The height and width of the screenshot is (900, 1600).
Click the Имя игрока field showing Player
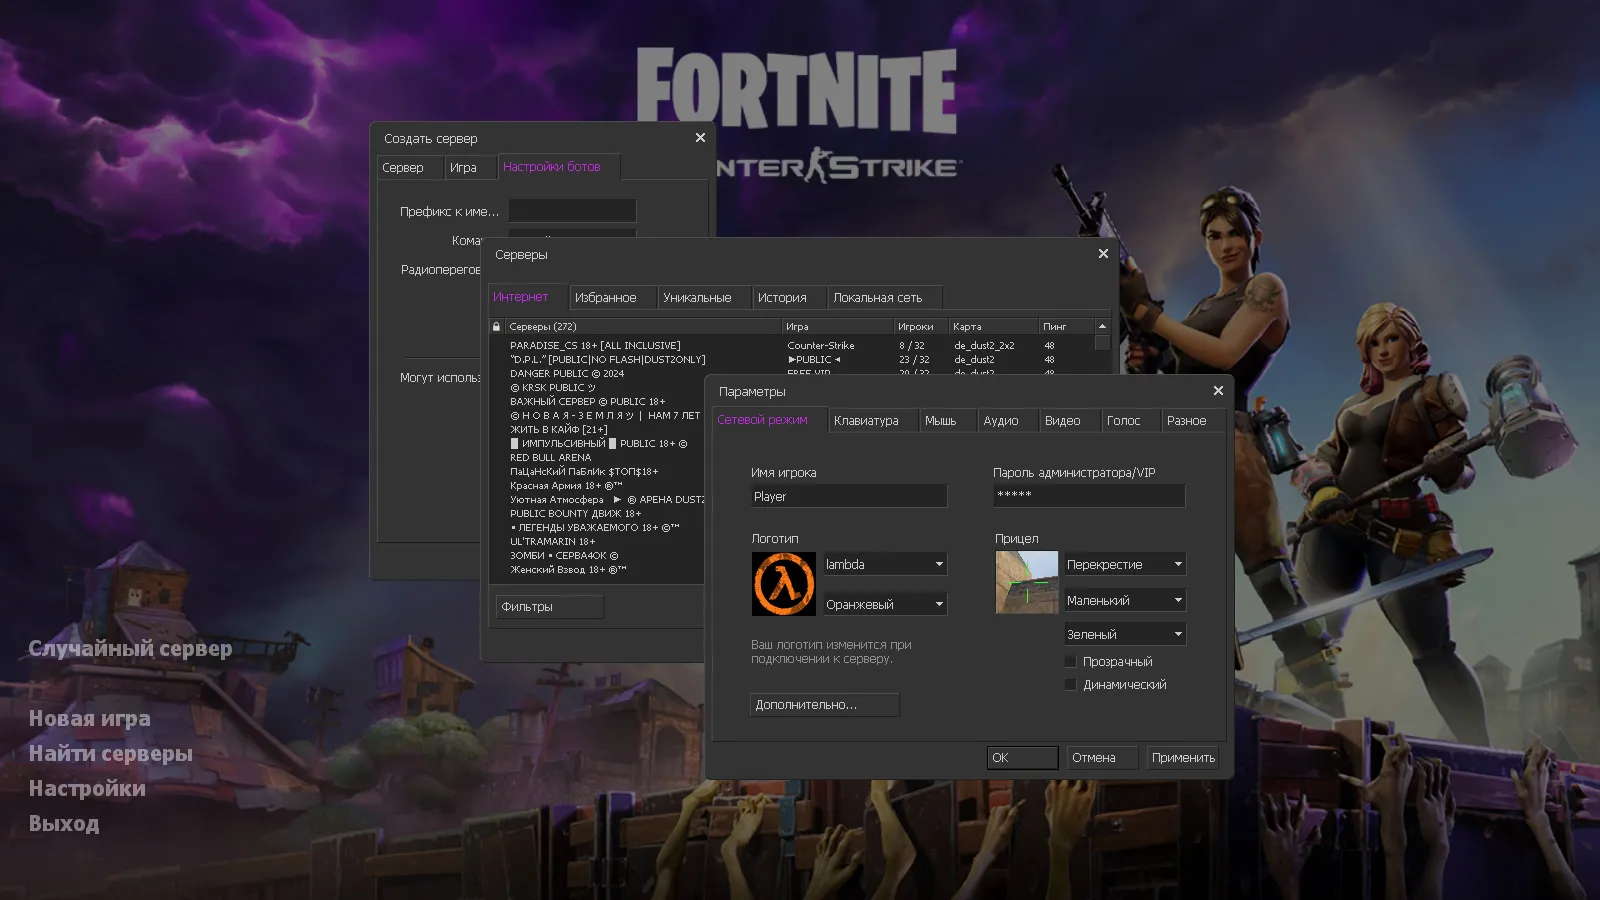(x=847, y=495)
